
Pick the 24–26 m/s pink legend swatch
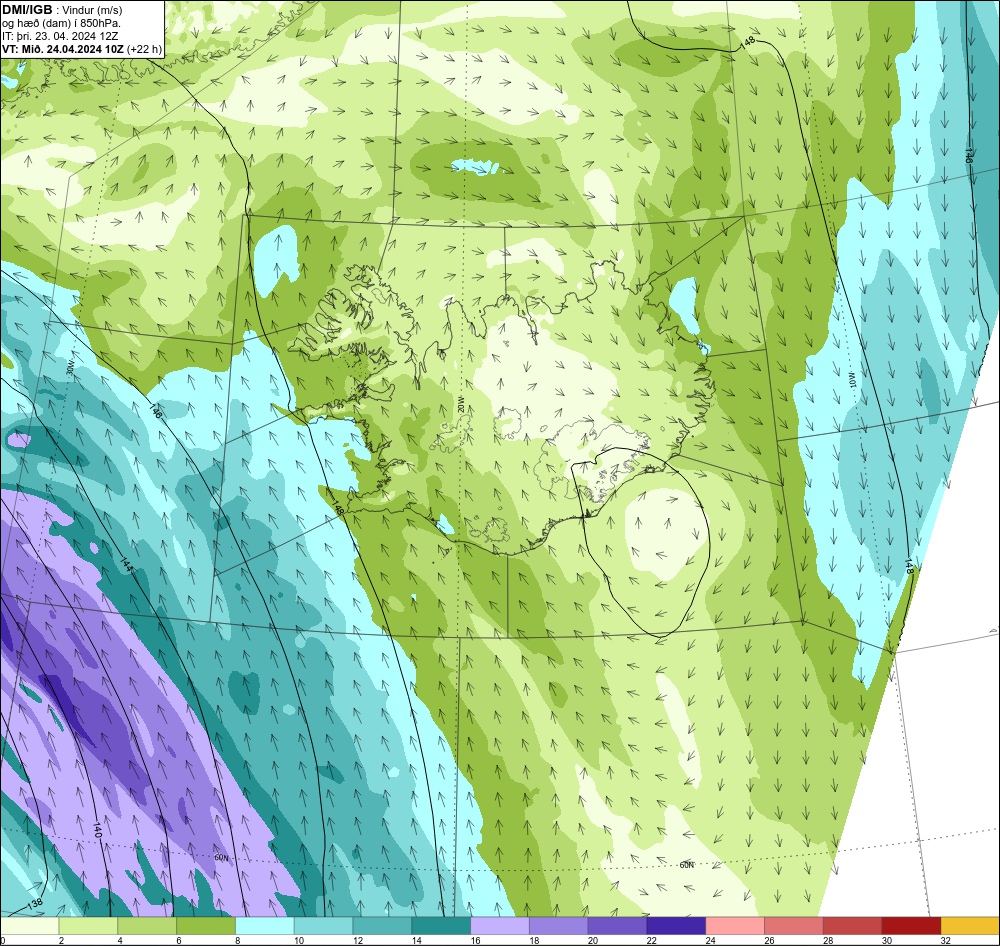[735, 926]
